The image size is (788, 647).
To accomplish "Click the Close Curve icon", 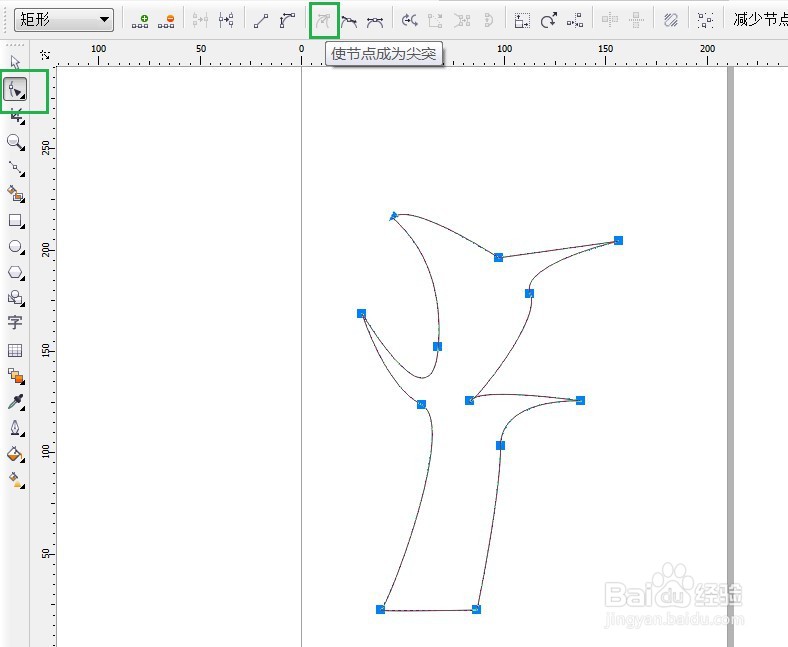I will (x=488, y=21).
